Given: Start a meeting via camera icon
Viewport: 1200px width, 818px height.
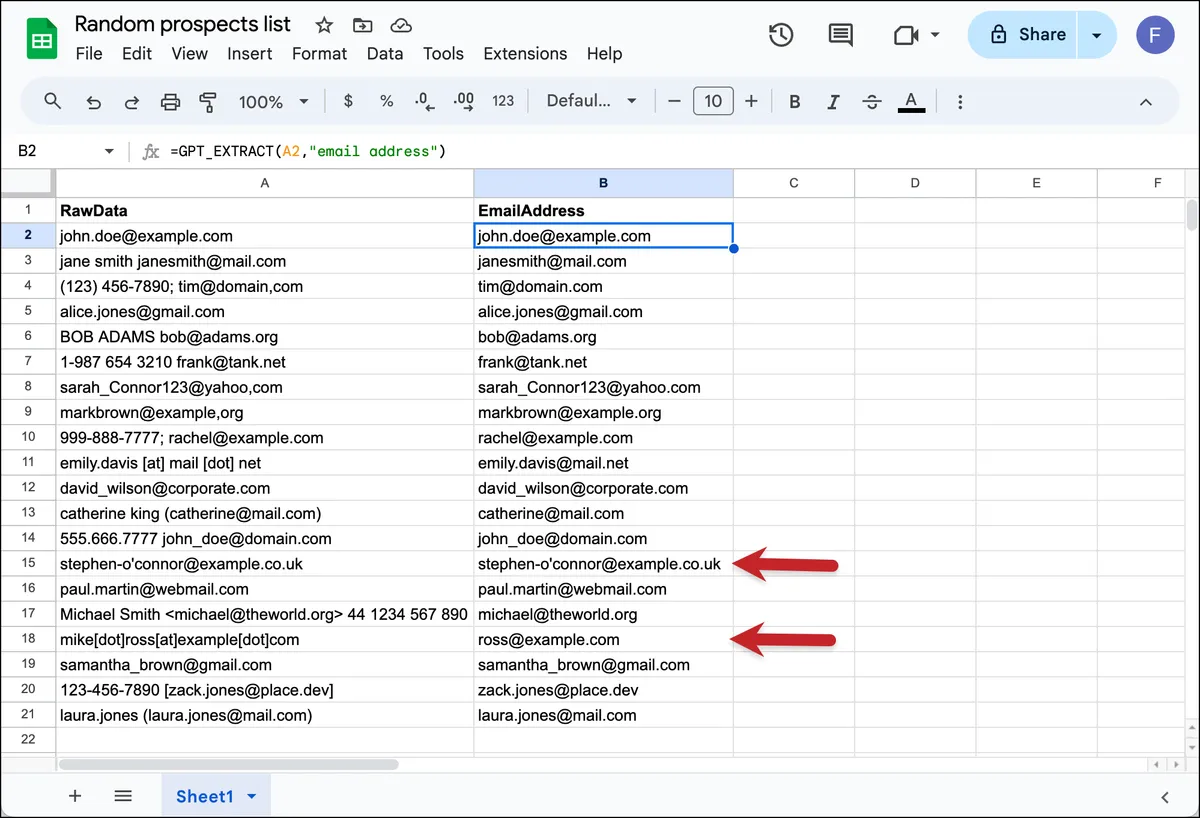Looking at the screenshot, I should pos(906,35).
